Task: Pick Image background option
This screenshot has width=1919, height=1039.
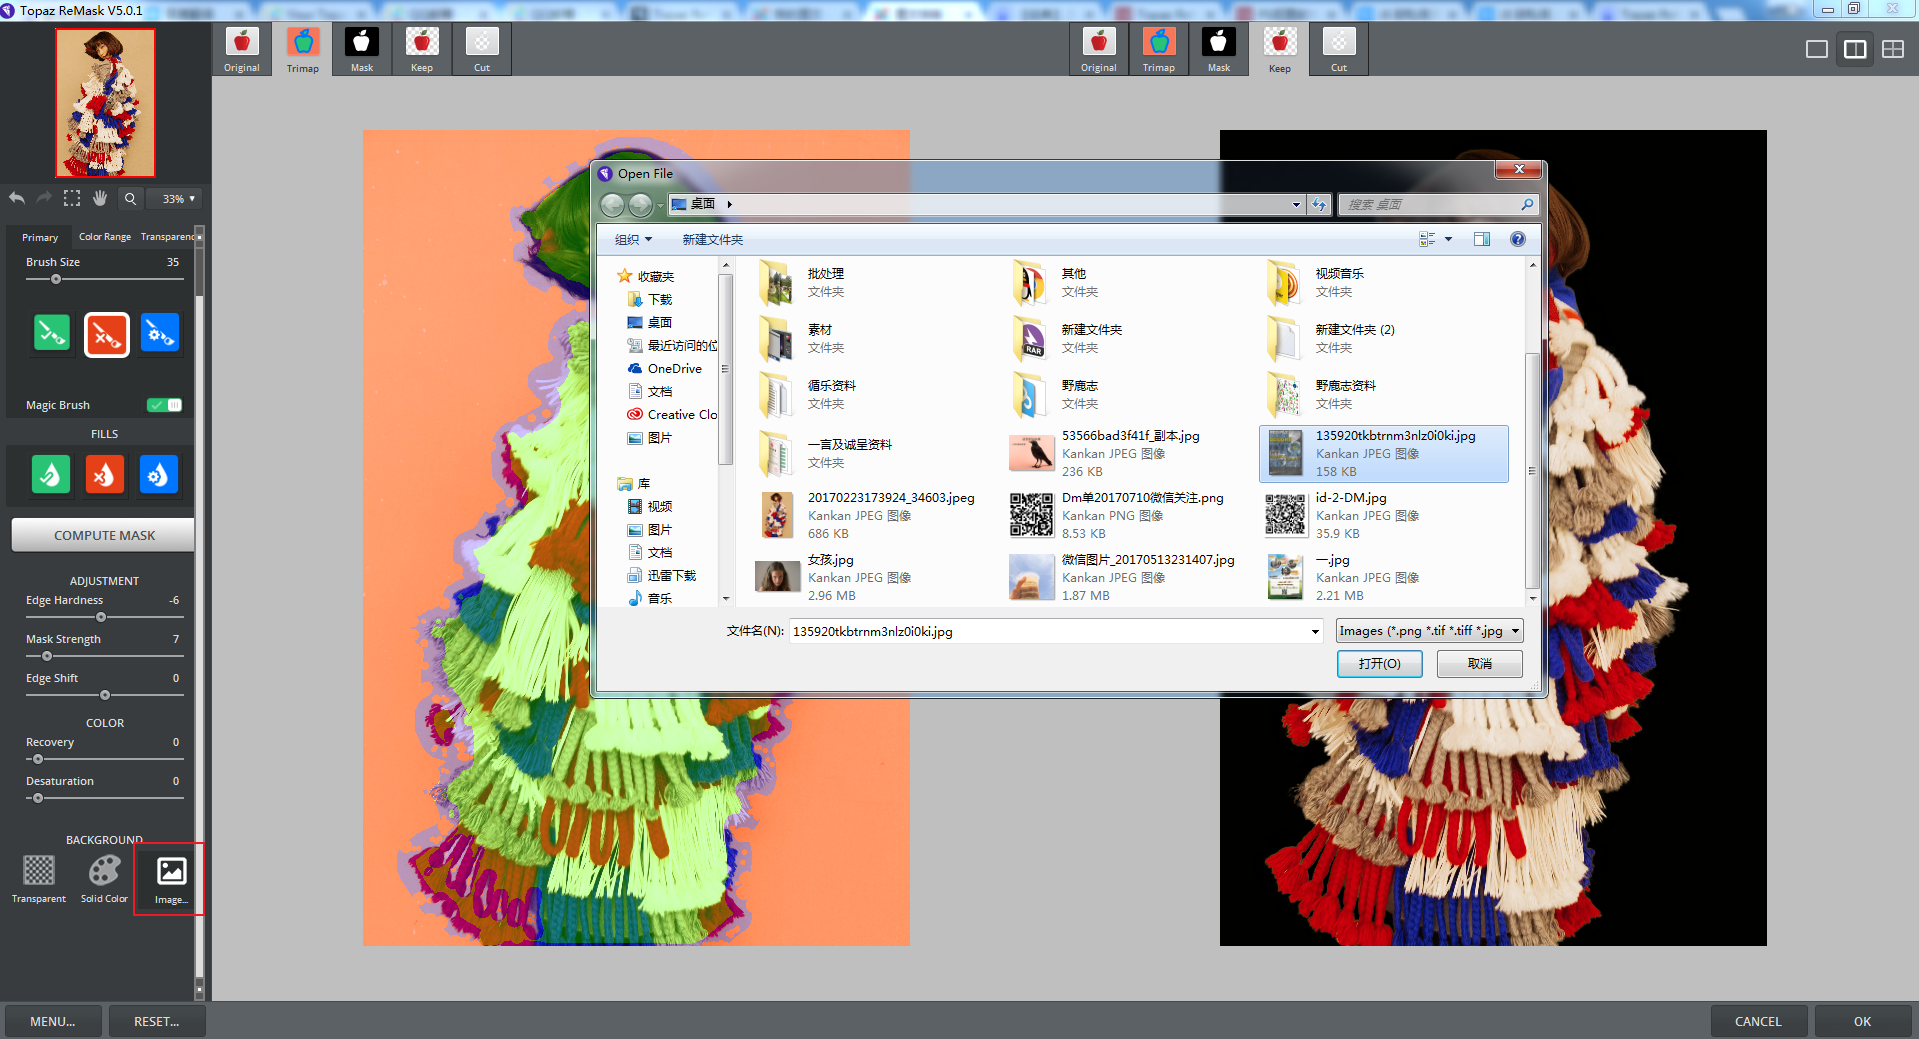Action: pos(171,879)
